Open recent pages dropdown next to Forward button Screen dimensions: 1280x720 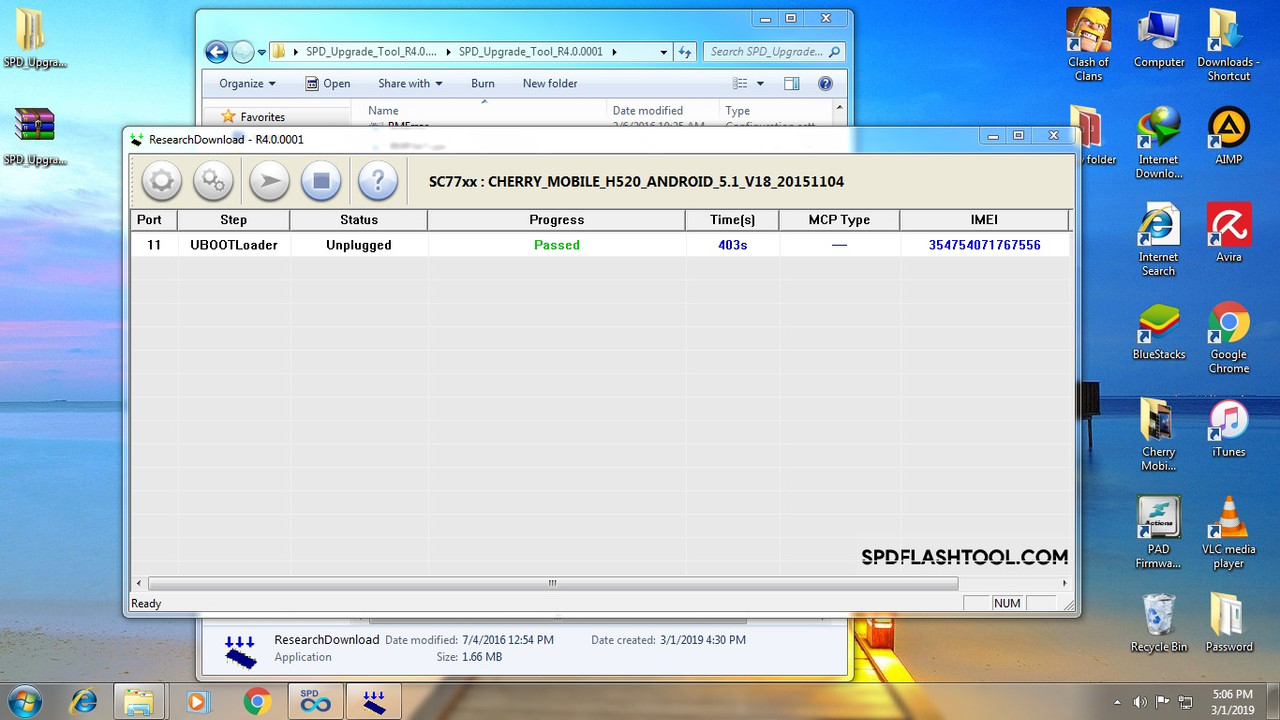click(262, 52)
